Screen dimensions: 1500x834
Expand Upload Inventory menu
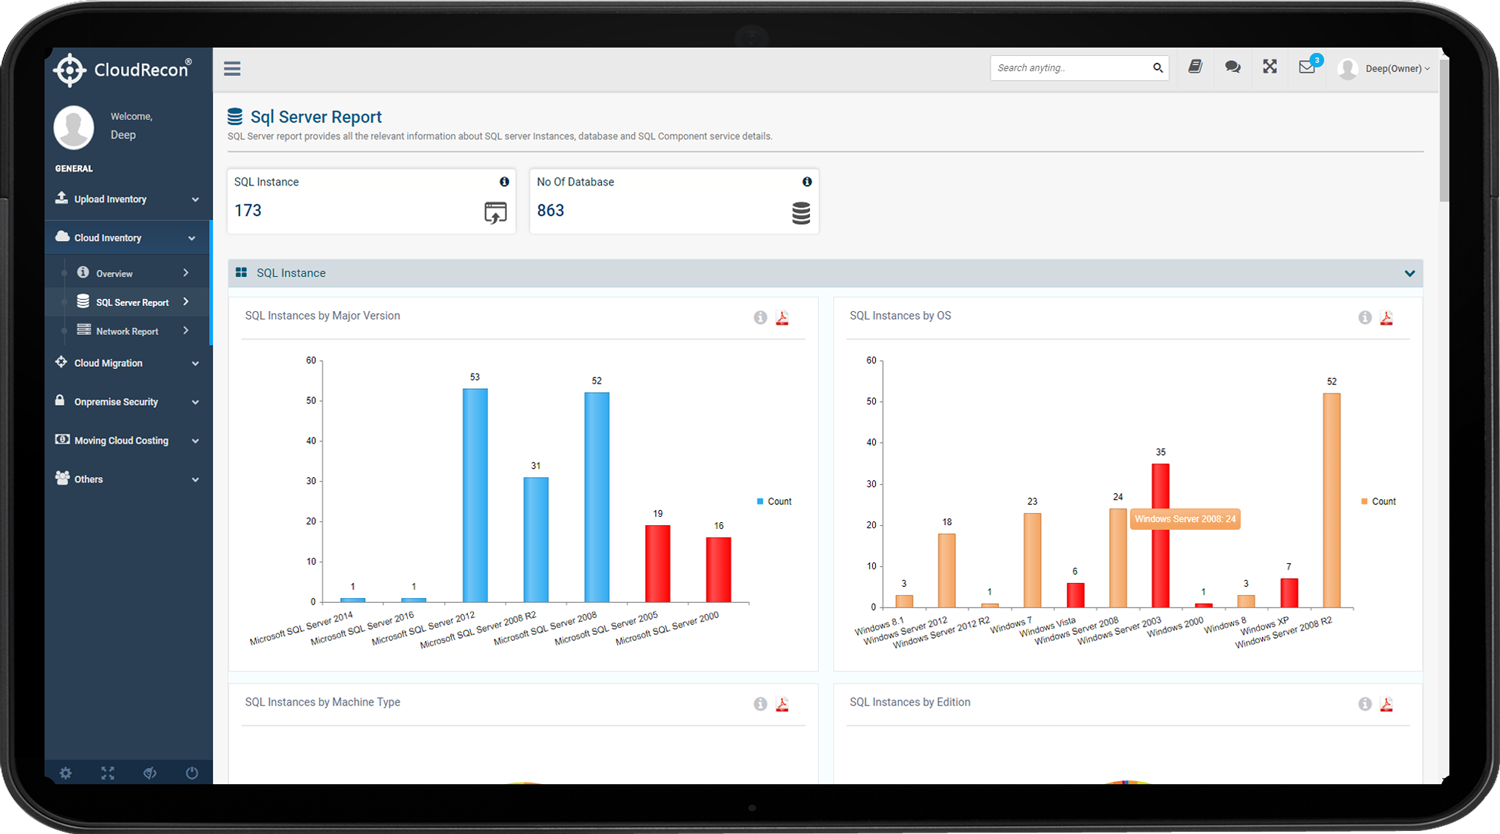[128, 199]
